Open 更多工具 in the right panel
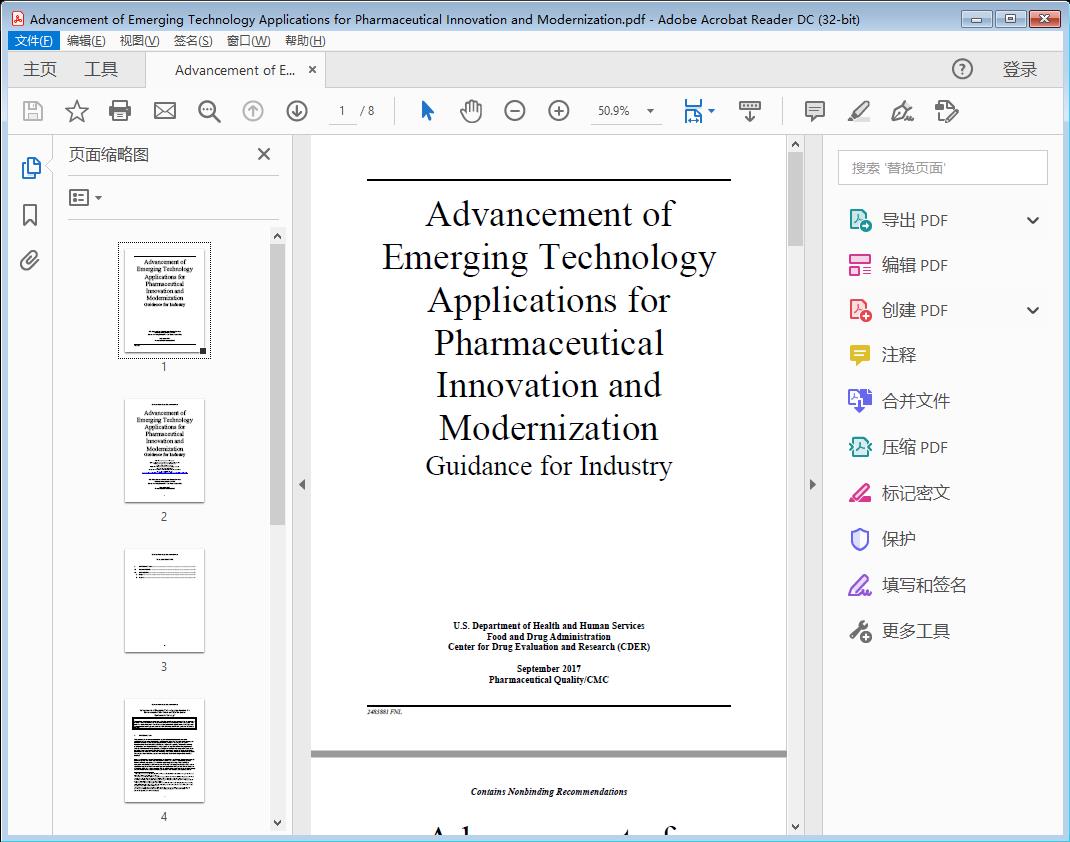Viewport: 1070px width, 842px height. coord(913,631)
